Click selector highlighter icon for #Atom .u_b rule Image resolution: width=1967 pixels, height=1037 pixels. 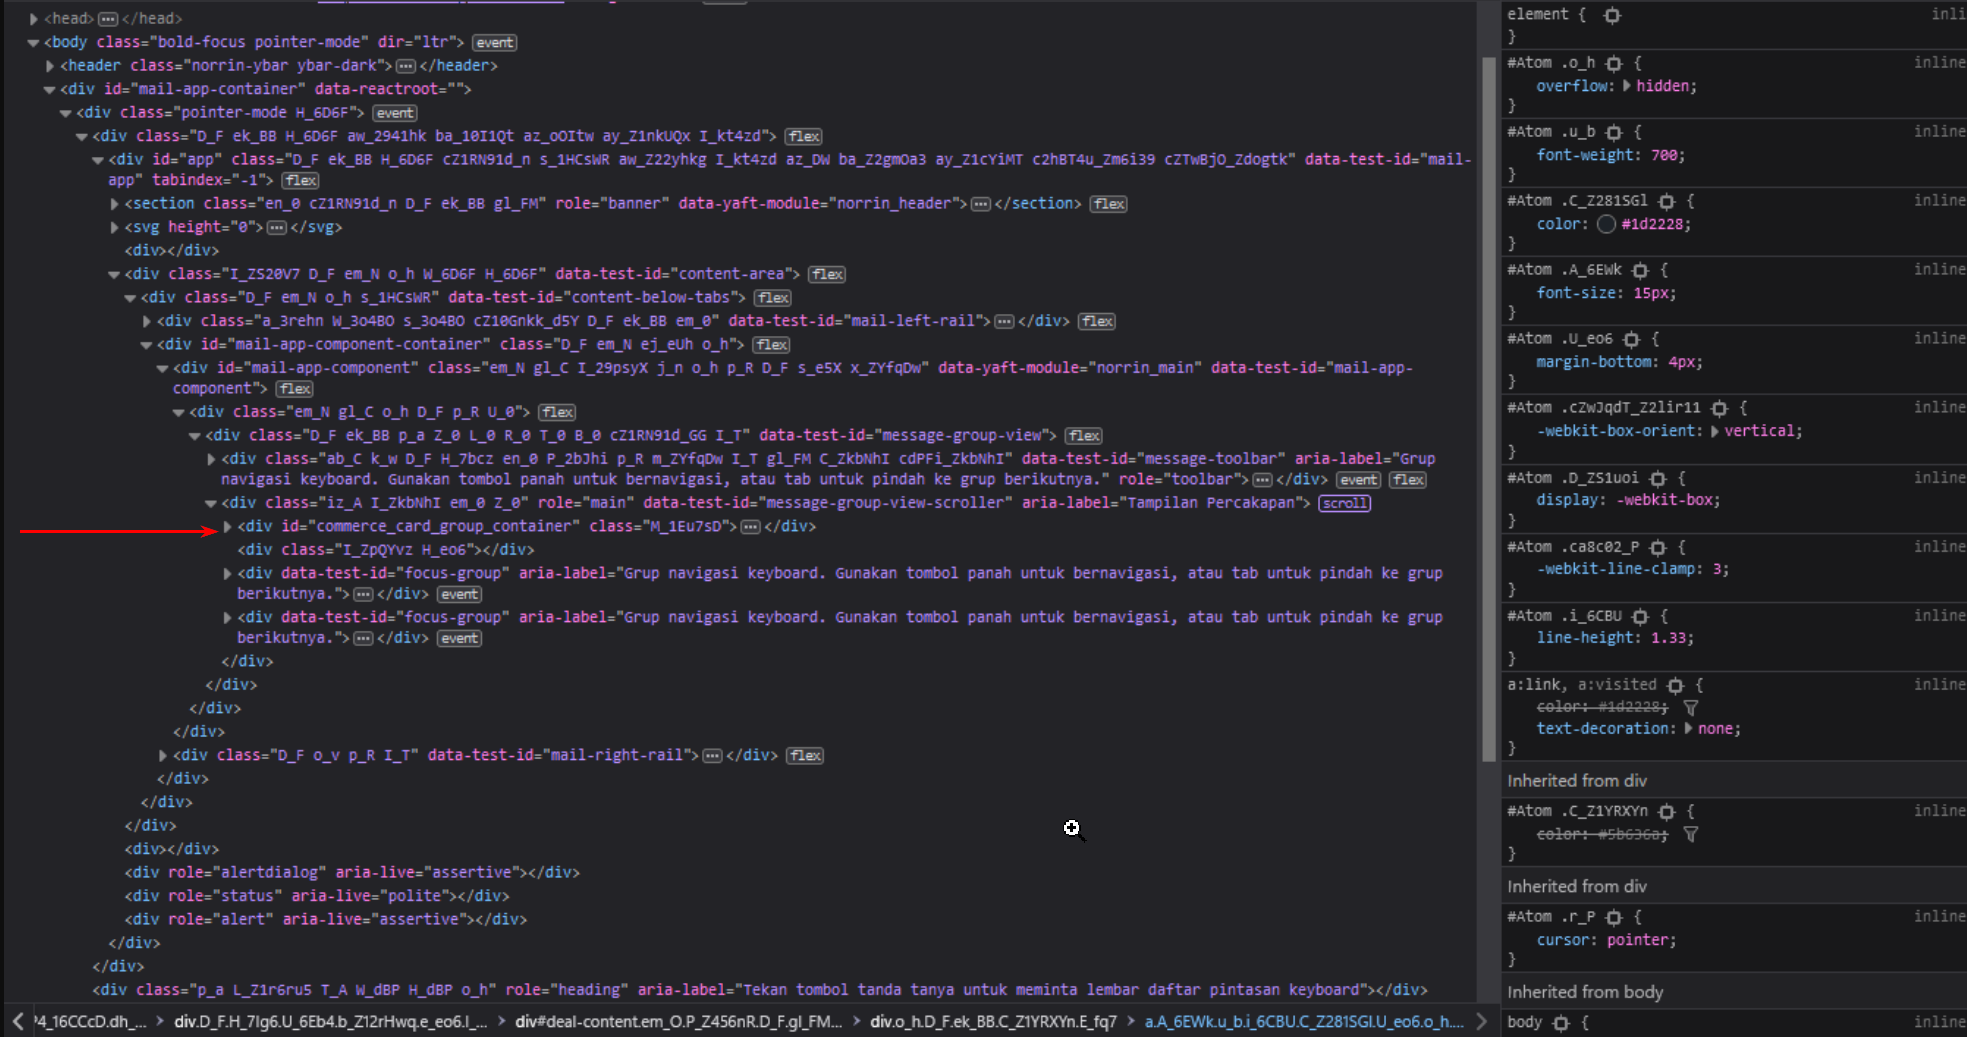(x=1614, y=132)
